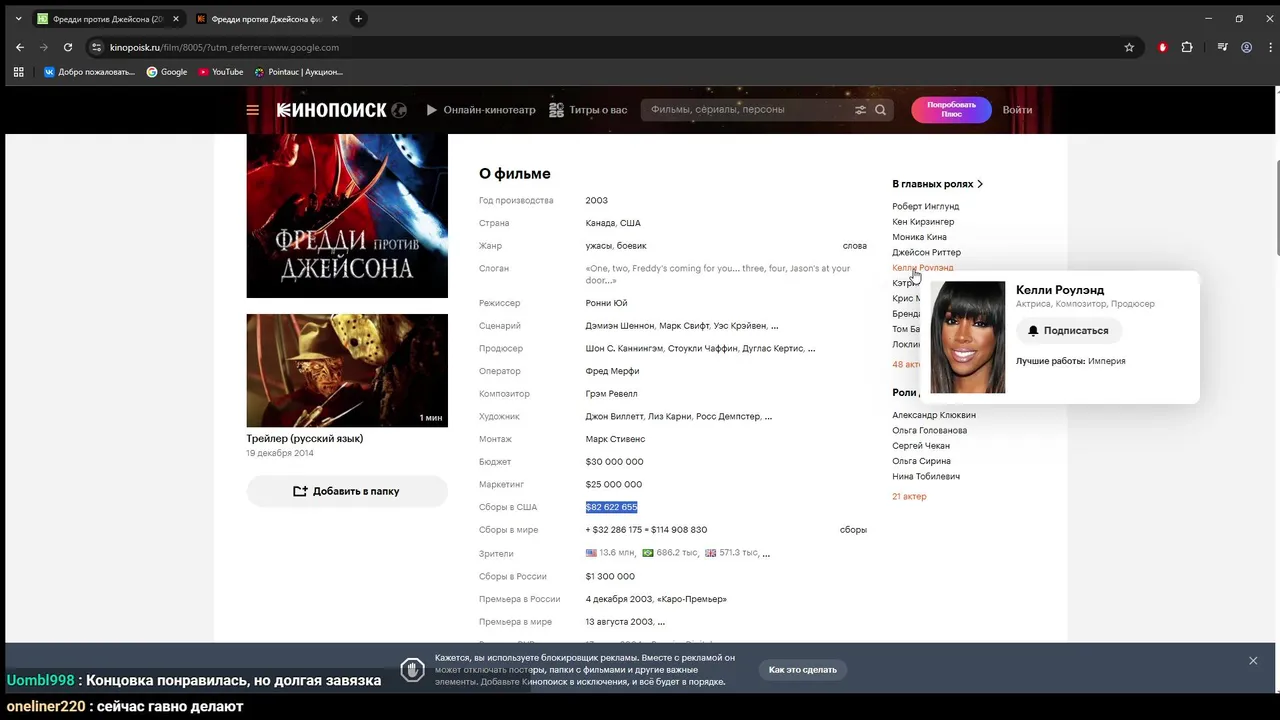Click the browser back arrow

click(19, 47)
